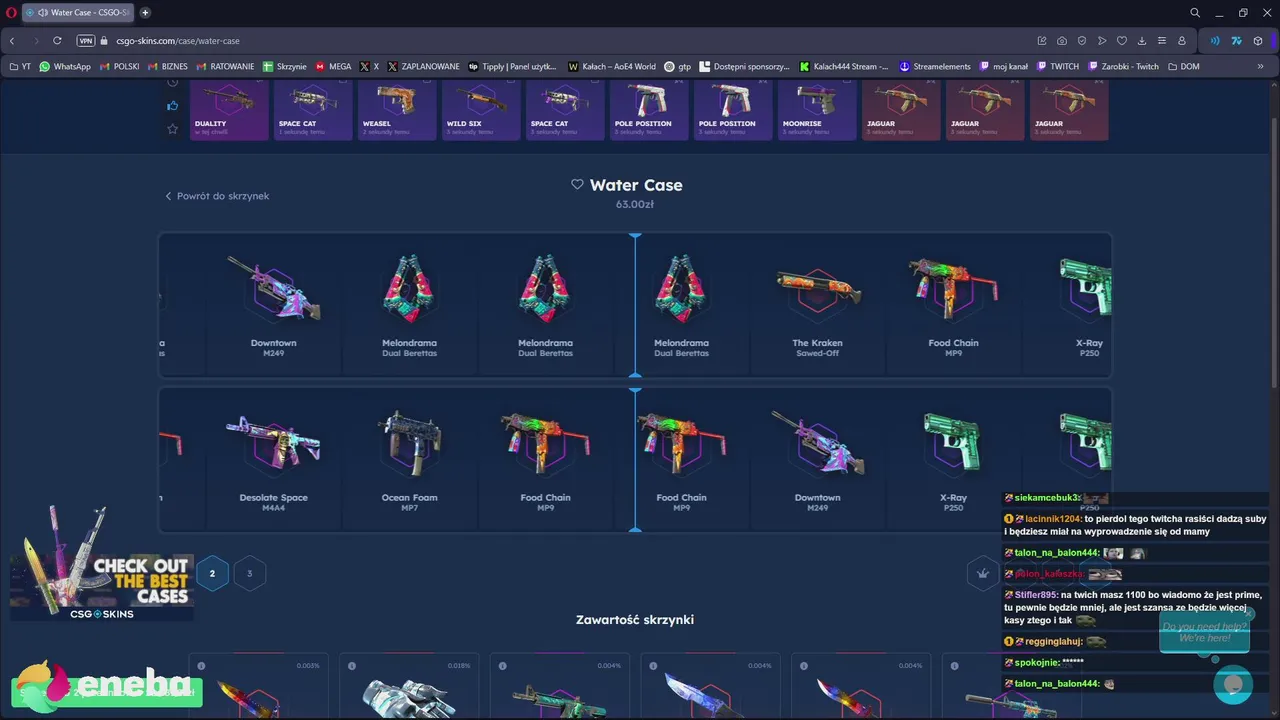Viewport: 1280px width, 720px height.
Task: Select case count hexagon 3
Action: click(x=249, y=573)
